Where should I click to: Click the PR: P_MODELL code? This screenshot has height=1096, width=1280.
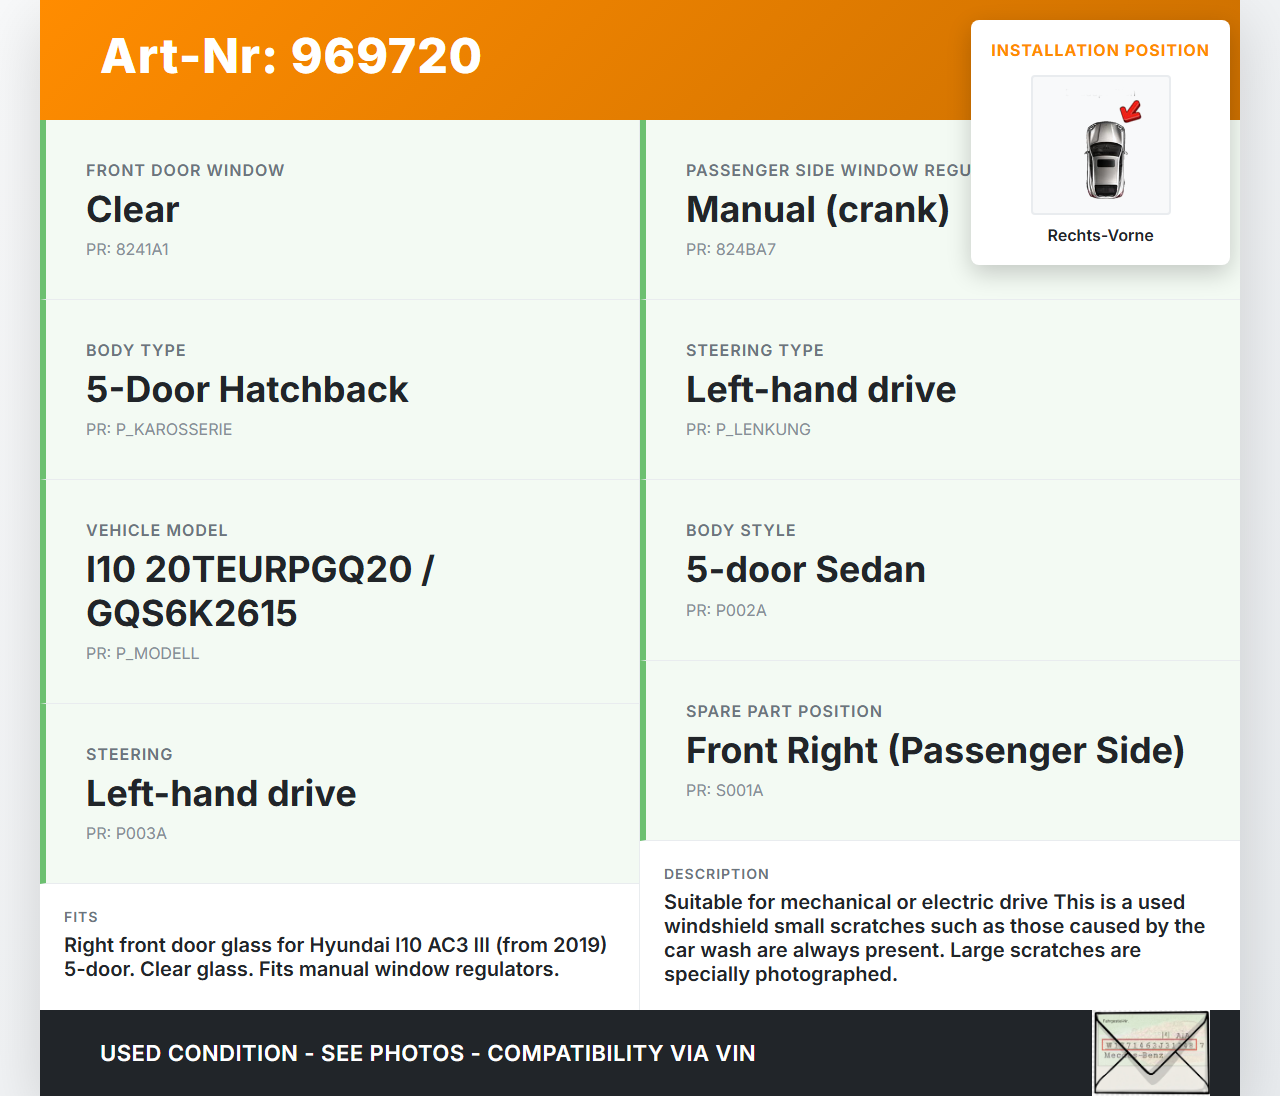click(142, 653)
